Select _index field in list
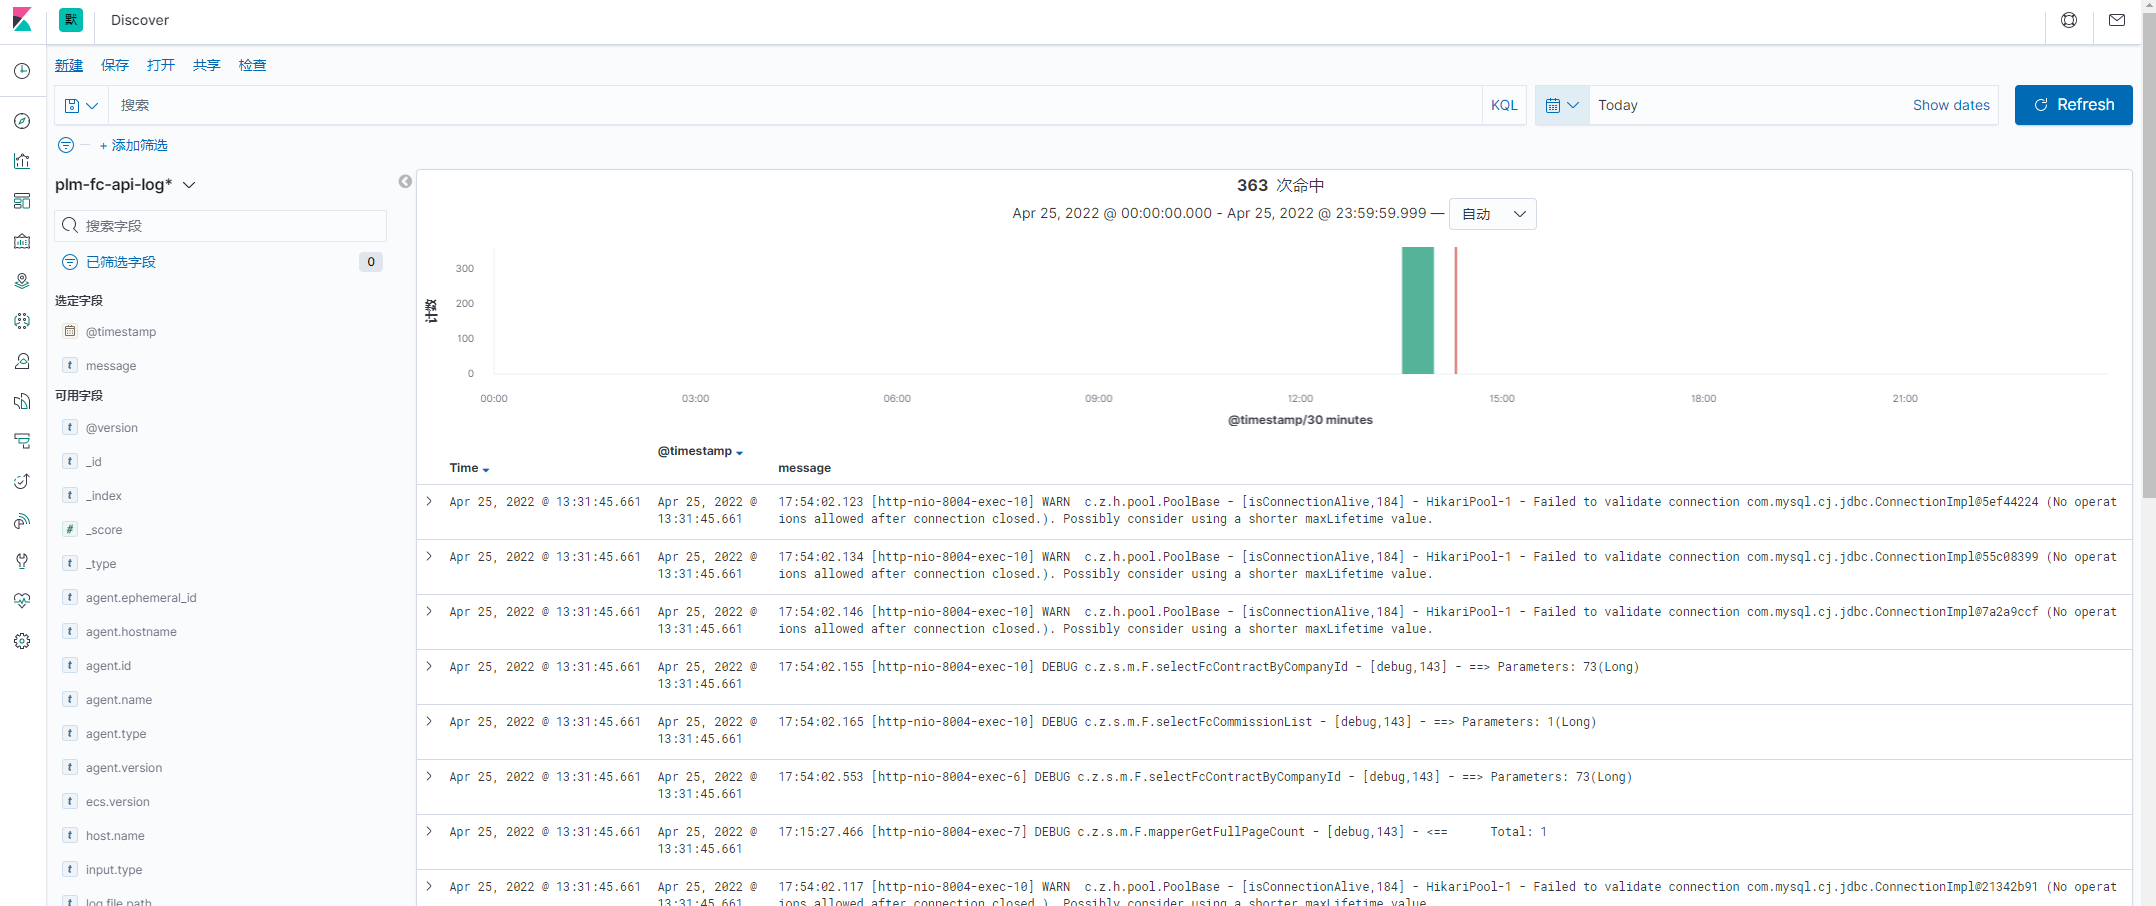This screenshot has height=906, width=2156. (x=104, y=496)
